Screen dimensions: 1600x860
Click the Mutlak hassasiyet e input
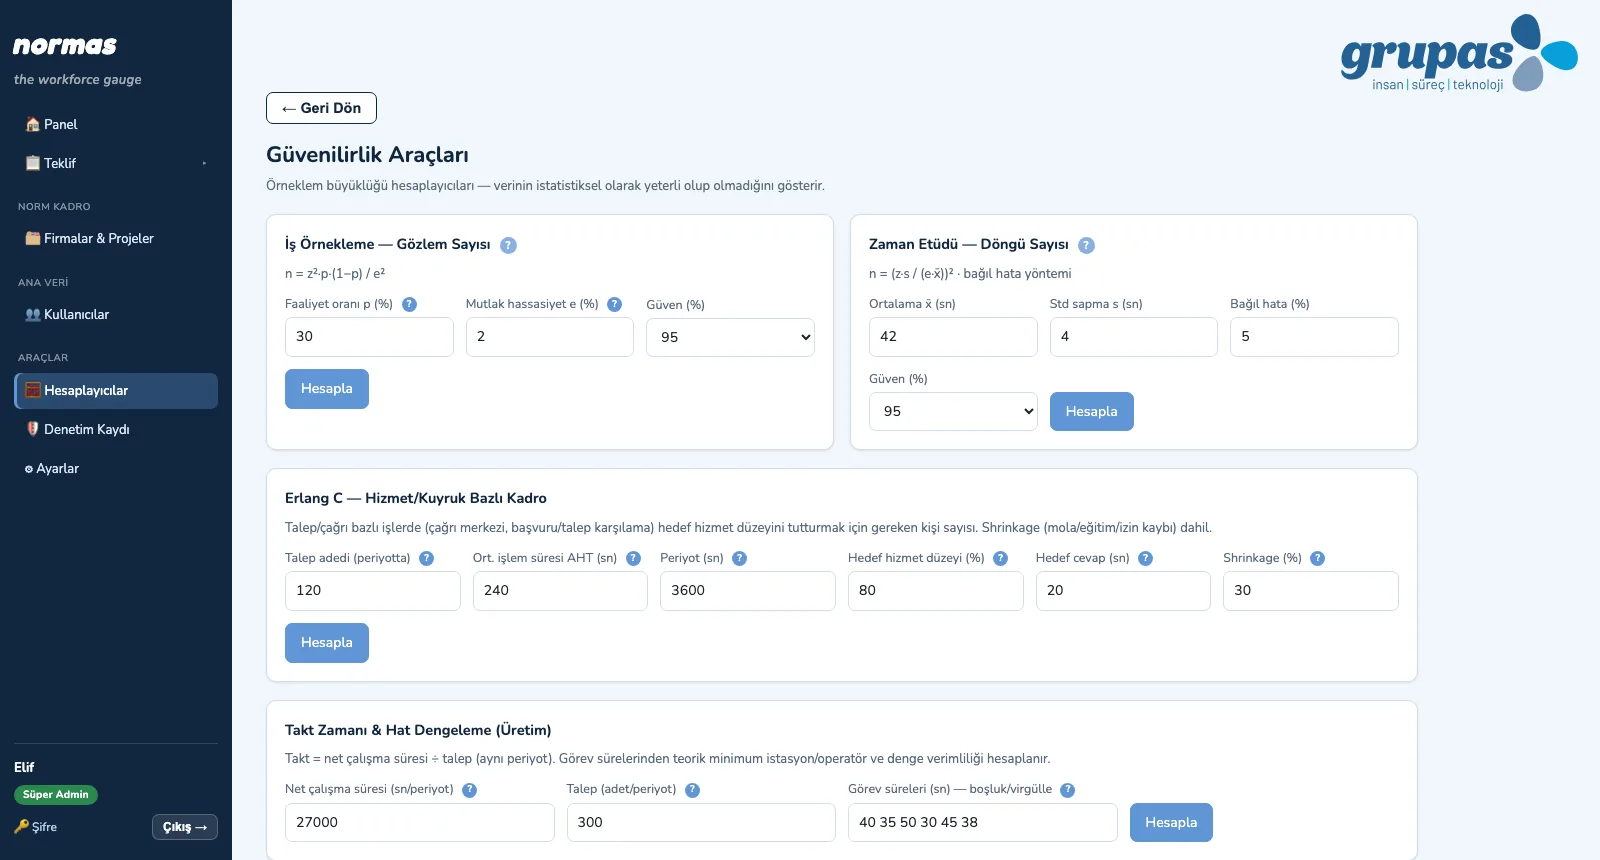550,337
